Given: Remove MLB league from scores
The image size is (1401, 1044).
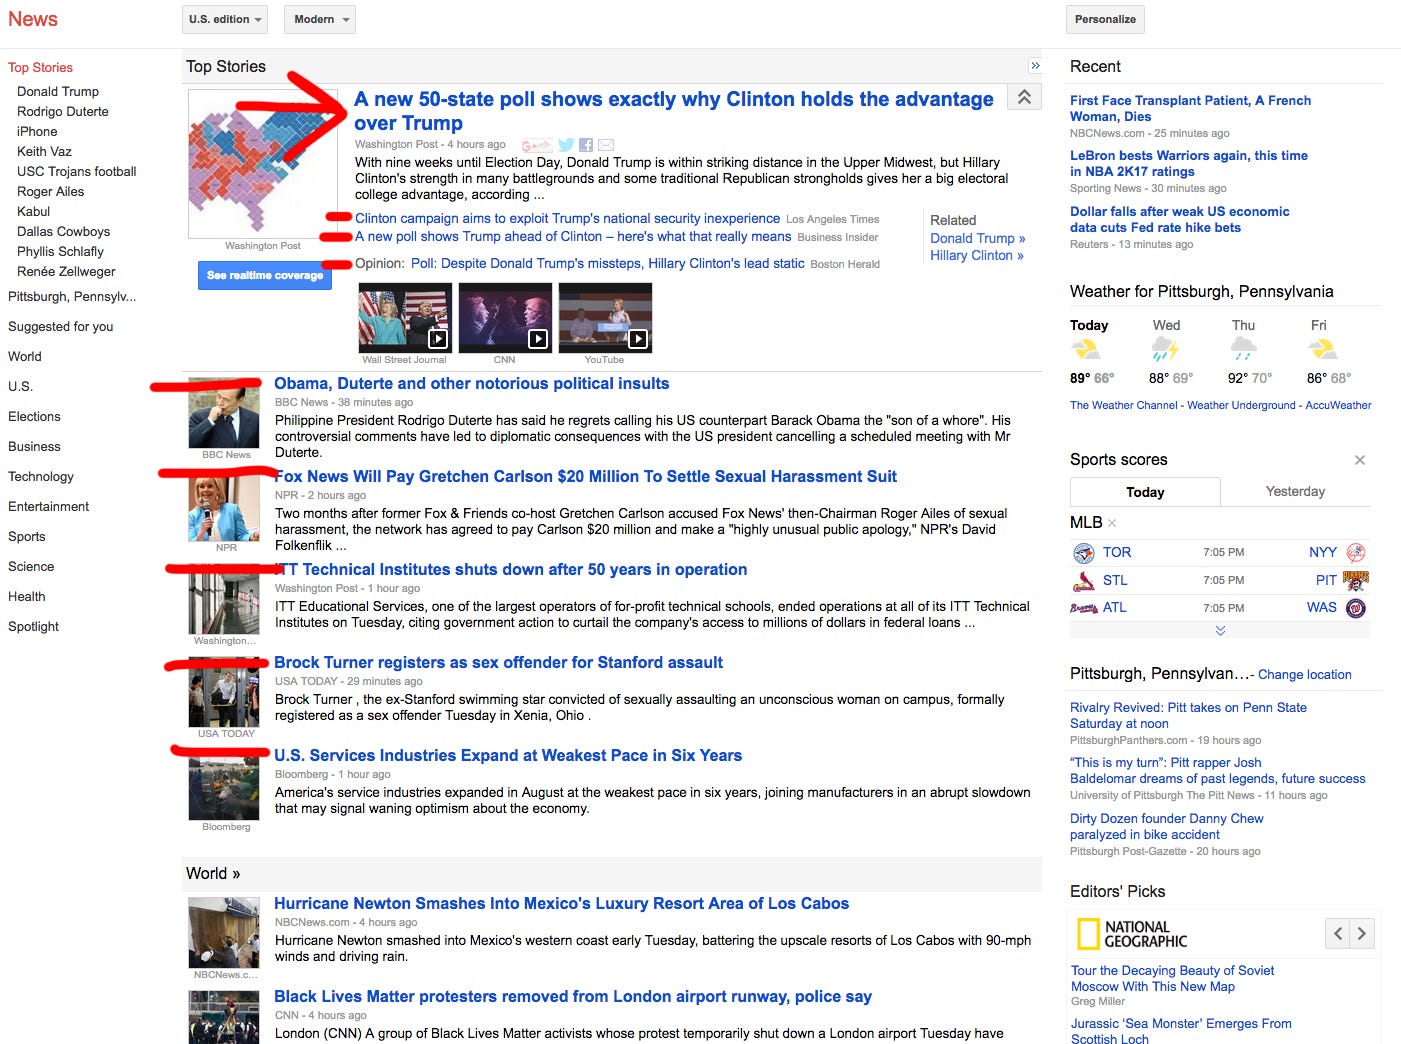Looking at the screenshot, I should [1112, 523].
